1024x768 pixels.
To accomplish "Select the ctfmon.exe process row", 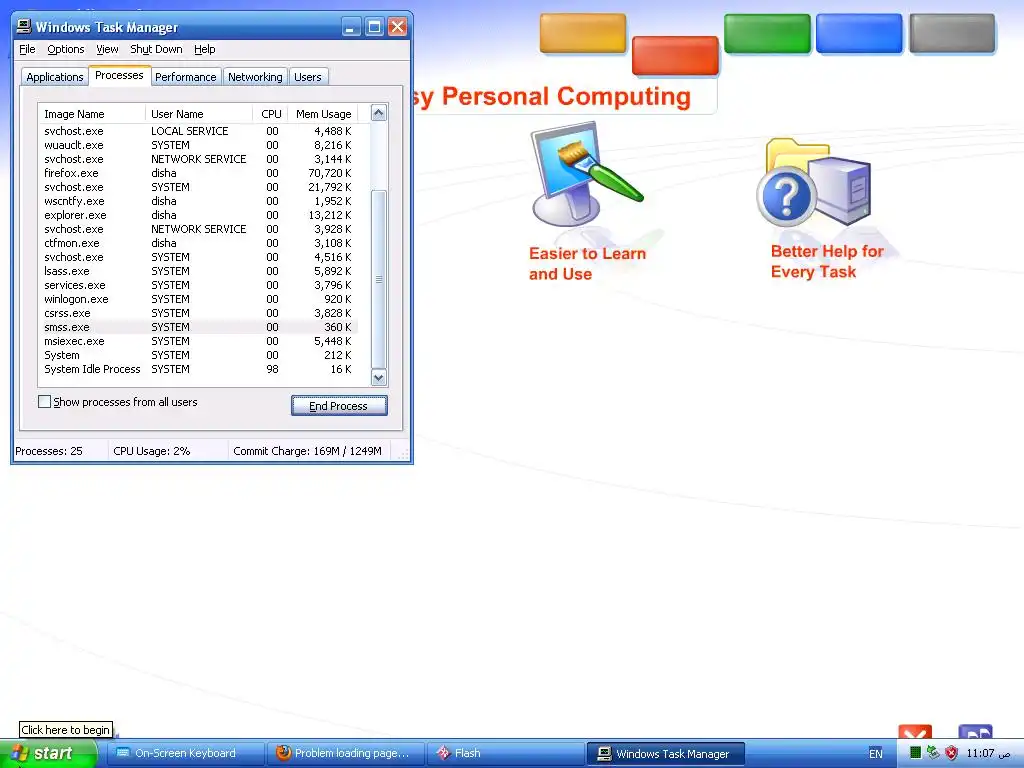I will point(198,243).
